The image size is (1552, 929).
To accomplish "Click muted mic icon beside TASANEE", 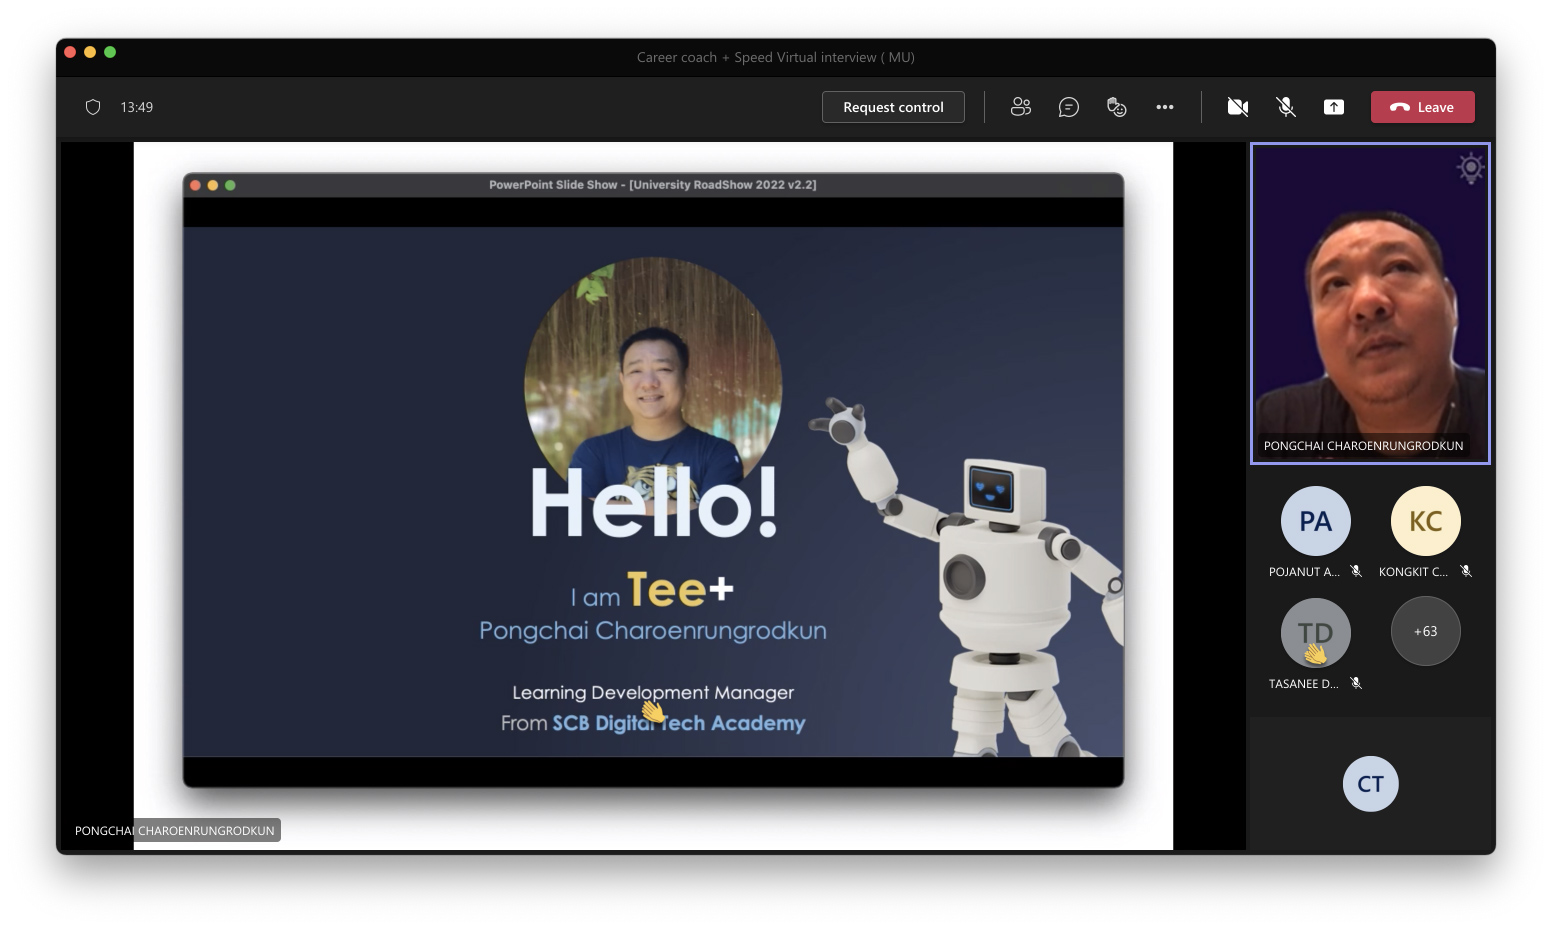I will (1356, 684).
